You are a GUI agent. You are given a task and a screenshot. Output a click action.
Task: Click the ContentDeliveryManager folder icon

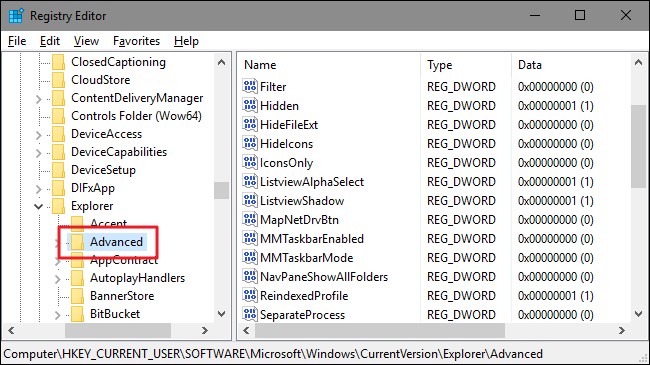pyautogui.click(x=58, y=98)
